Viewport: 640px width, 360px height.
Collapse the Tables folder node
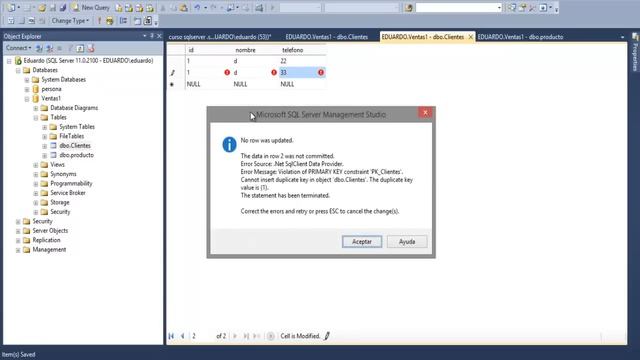[36, 118]
